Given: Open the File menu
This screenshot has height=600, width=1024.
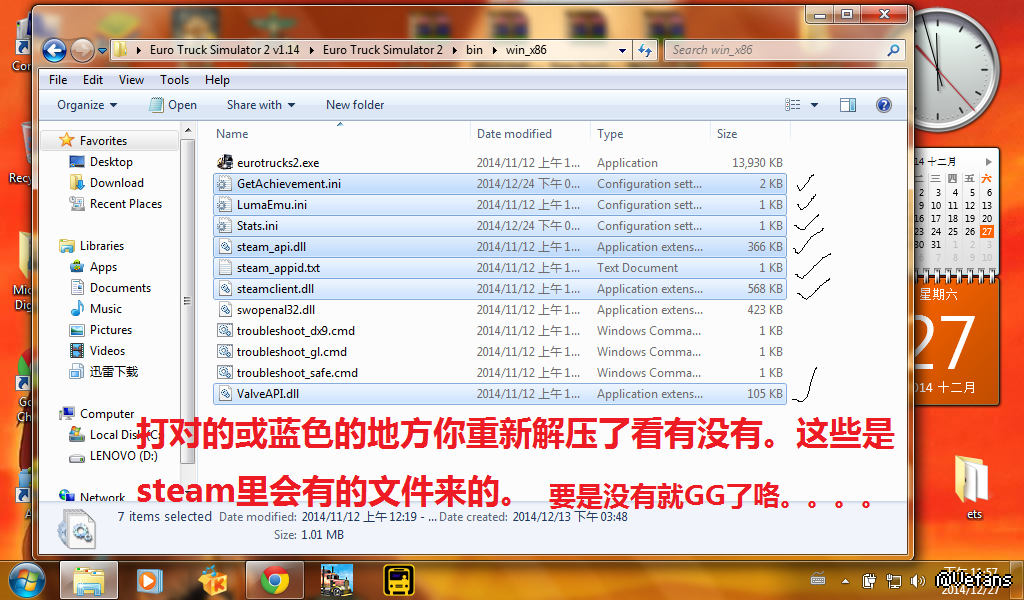Looking at the screenshot, I should point(58,80).
